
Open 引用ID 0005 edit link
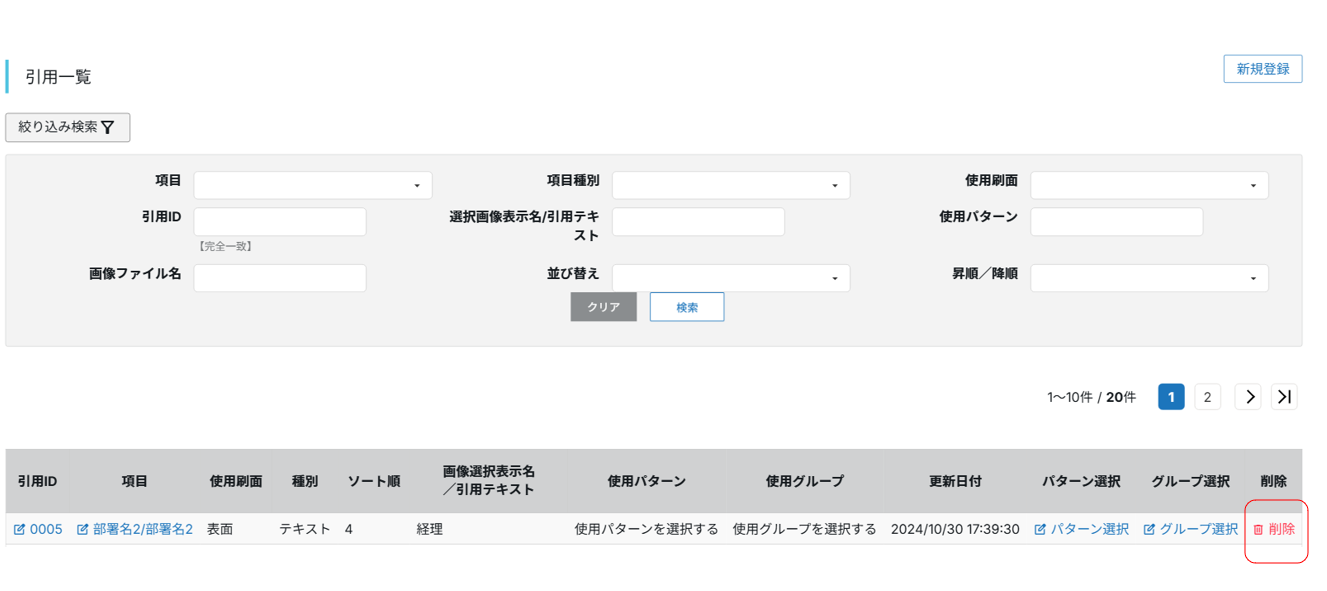[38, 529]
